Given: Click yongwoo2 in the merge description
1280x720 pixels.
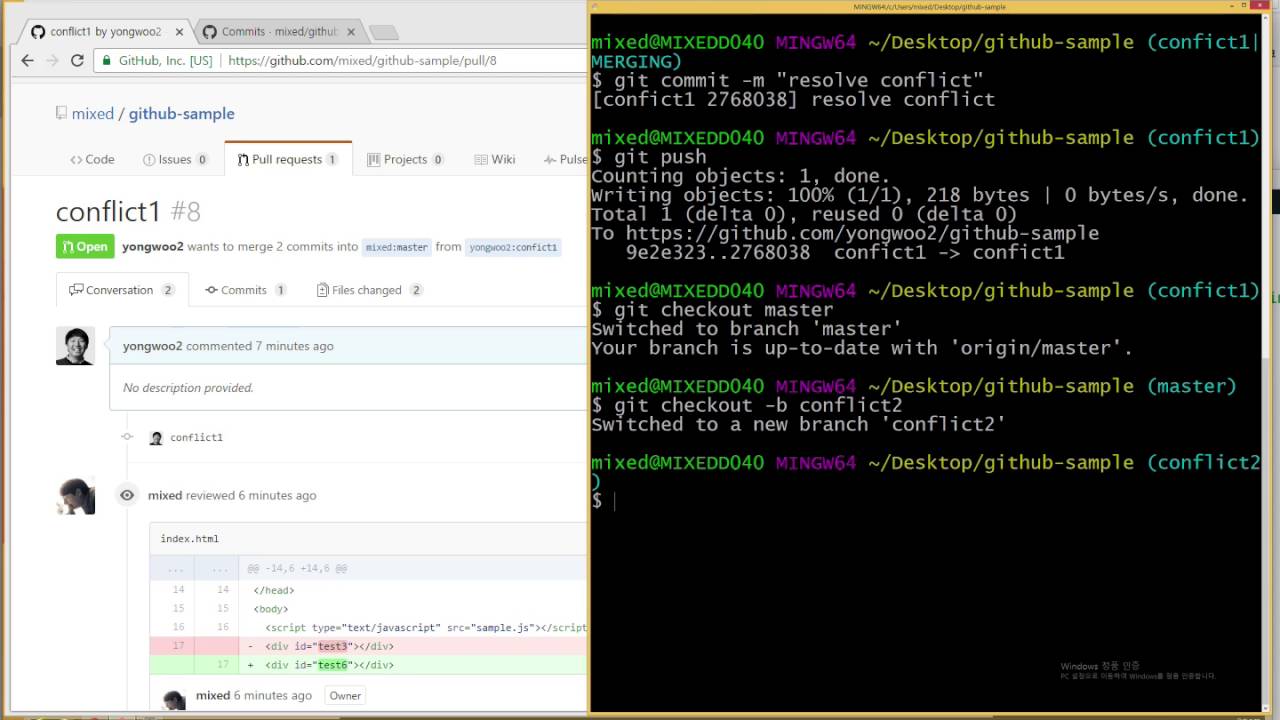Looking at the screenshot, I should [153, 246].
